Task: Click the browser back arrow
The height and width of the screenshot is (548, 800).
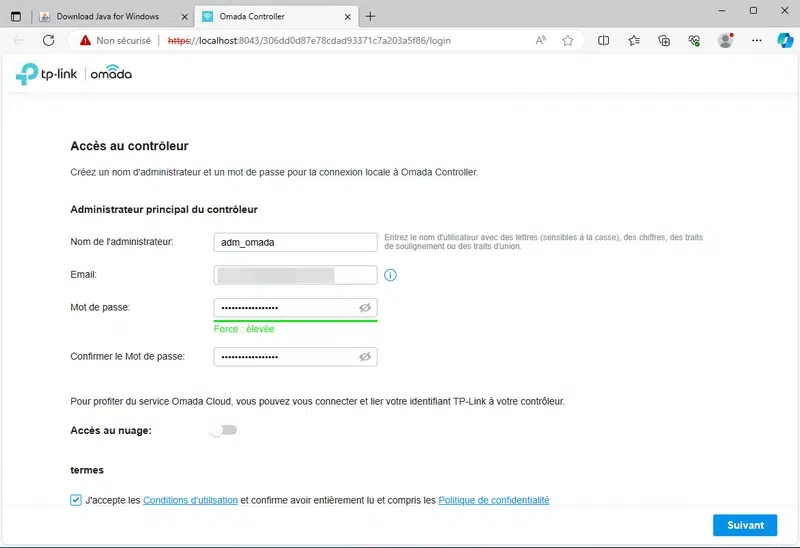Action: point(19,40)
